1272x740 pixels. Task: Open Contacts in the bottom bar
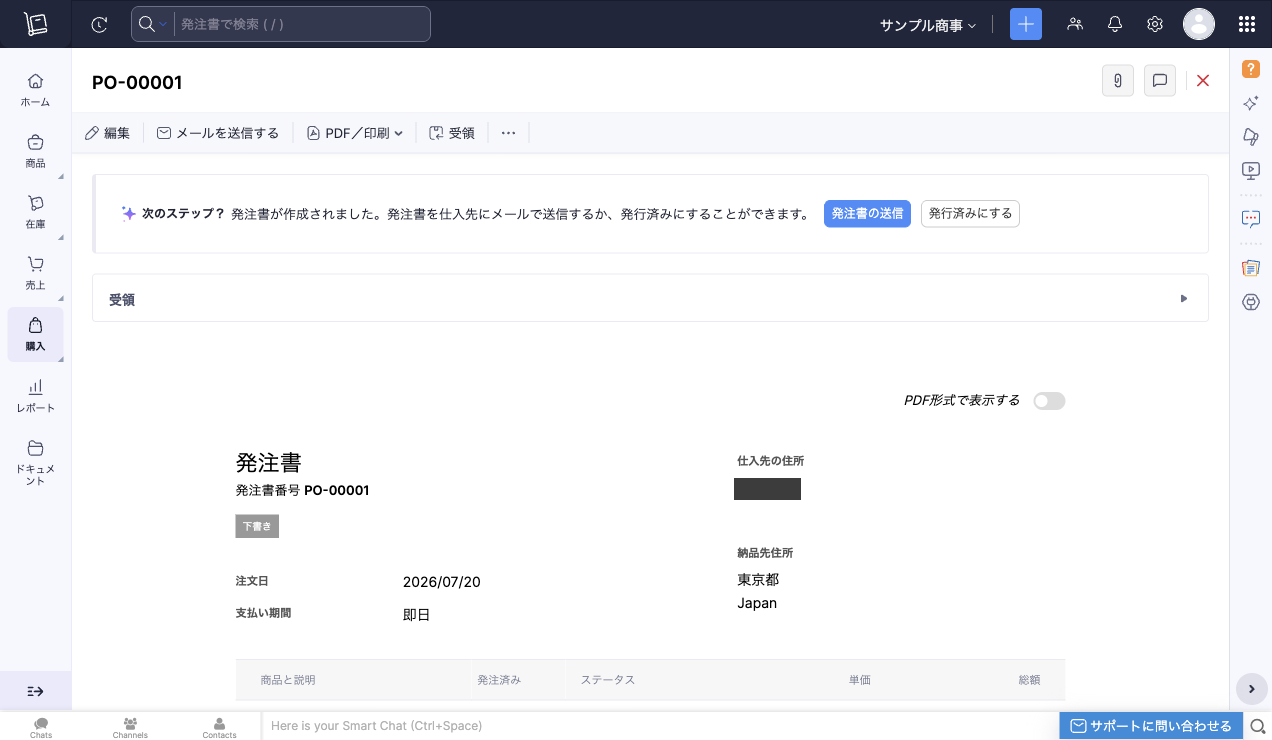pos(219,727)
